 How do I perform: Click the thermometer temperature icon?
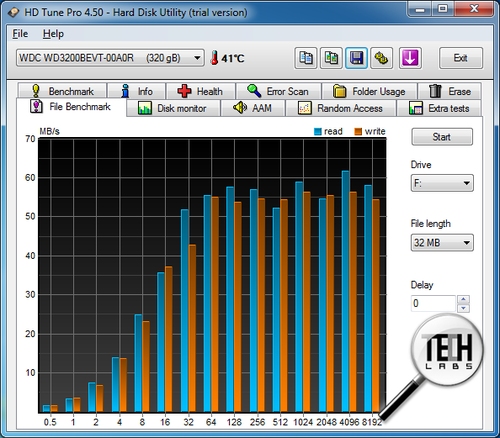(215, 58)
